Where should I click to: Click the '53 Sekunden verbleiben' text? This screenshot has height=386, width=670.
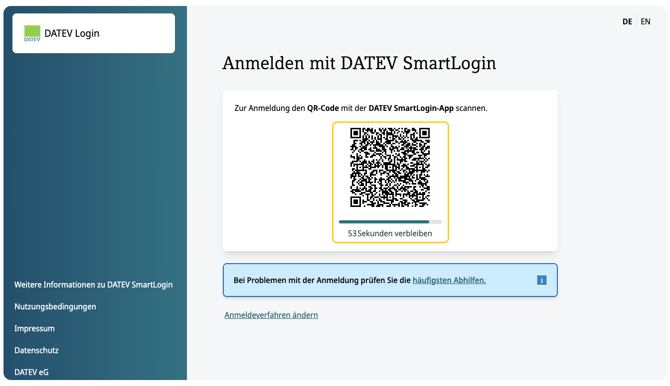click(x=390, y=233)
